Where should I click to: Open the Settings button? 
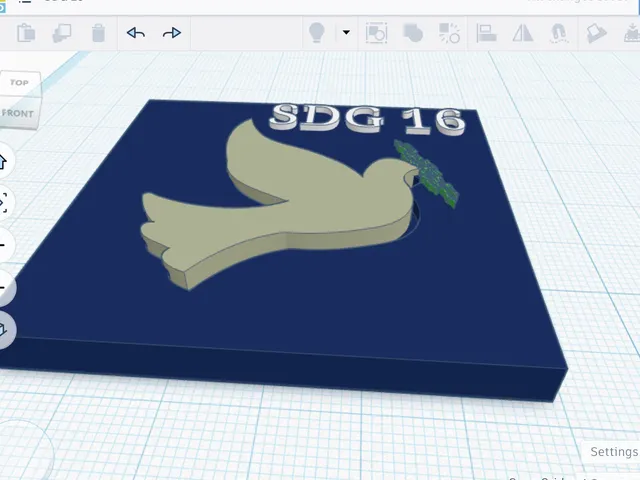[x=613, y=452]
